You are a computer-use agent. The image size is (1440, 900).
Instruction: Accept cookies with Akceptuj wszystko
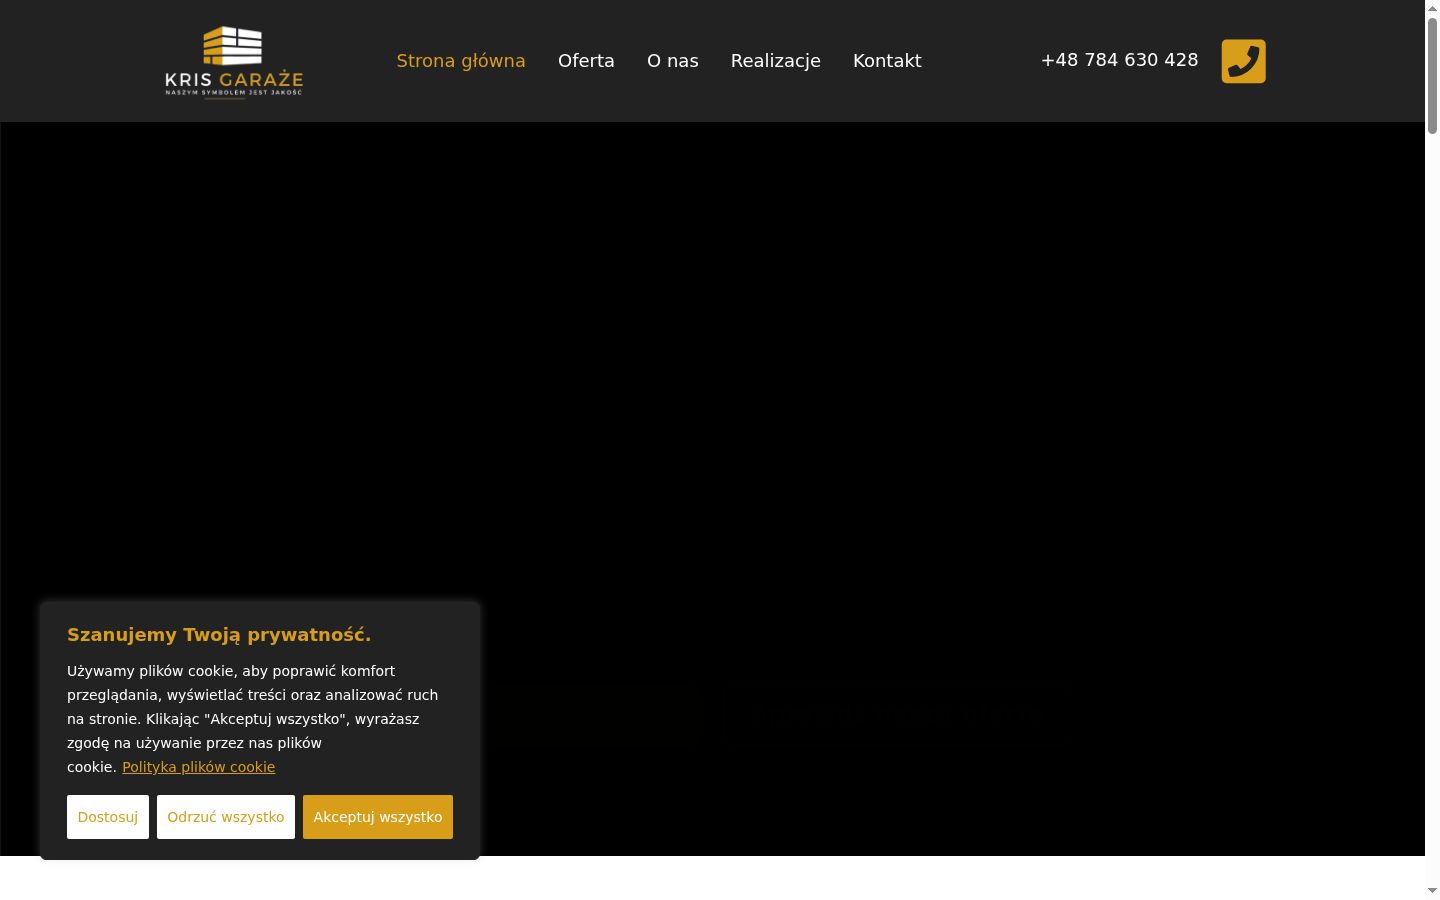point(378,817)
